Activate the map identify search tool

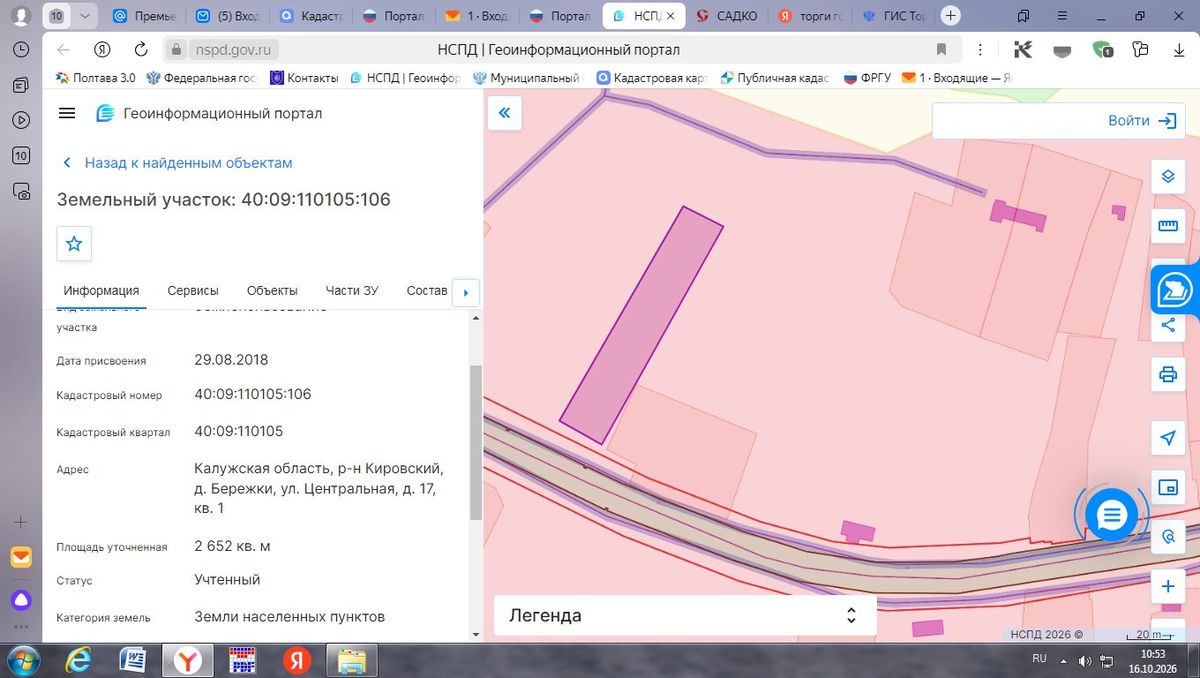[1167, 537]
